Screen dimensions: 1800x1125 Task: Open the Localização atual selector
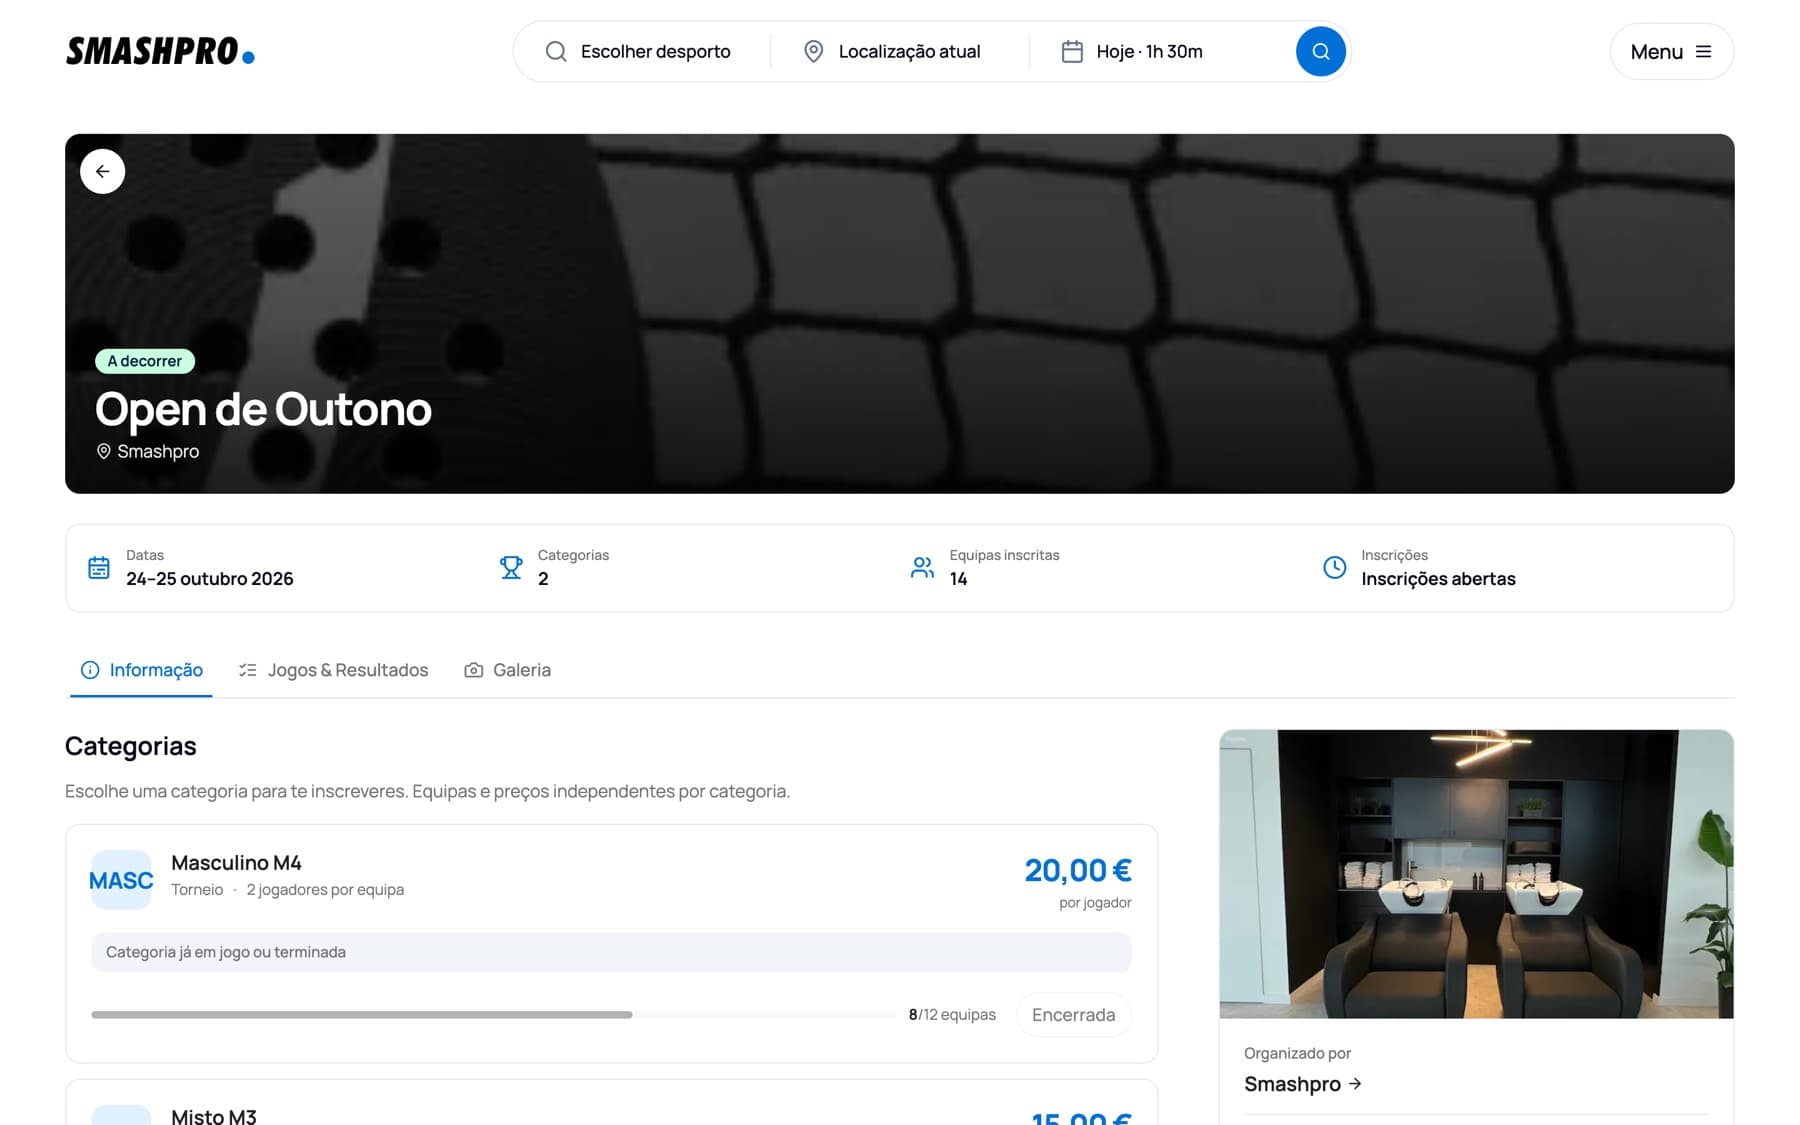pyautogui.click(x=899, y=51)
